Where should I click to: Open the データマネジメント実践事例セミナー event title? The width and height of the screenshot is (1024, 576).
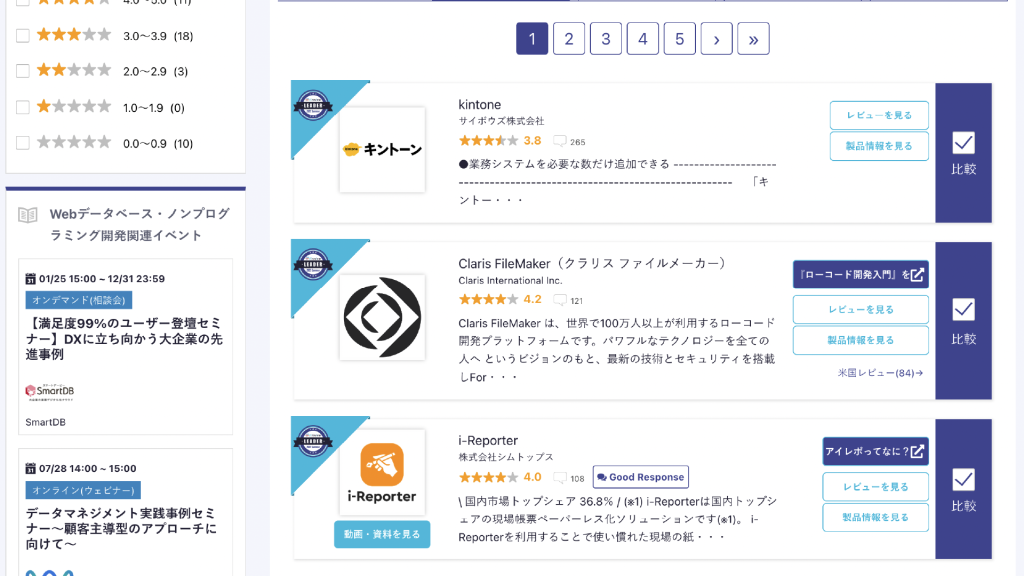pos(121,528)
